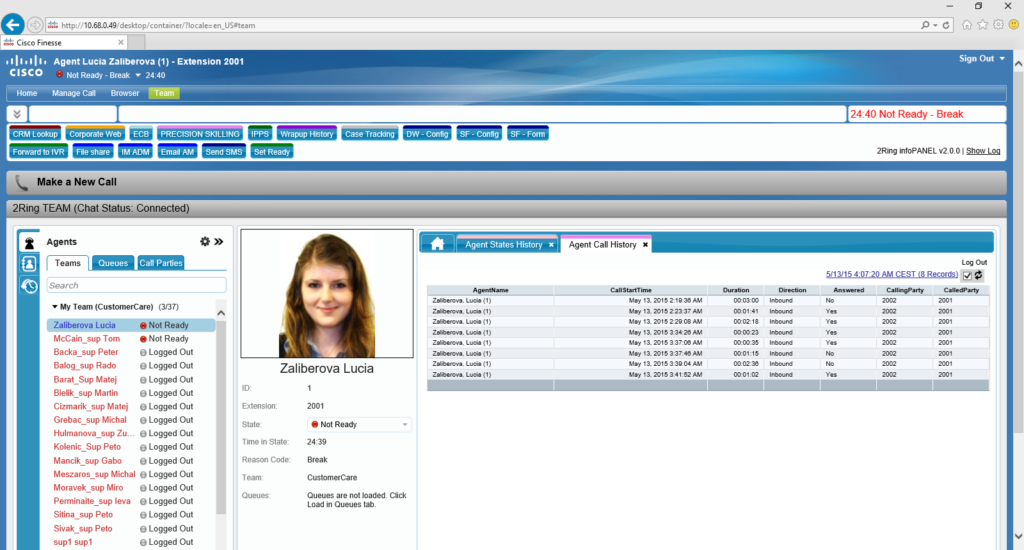Screen dimensions: 1024x550
Task: Collapse My Team (CustomerCare) group
Action: 55,306
